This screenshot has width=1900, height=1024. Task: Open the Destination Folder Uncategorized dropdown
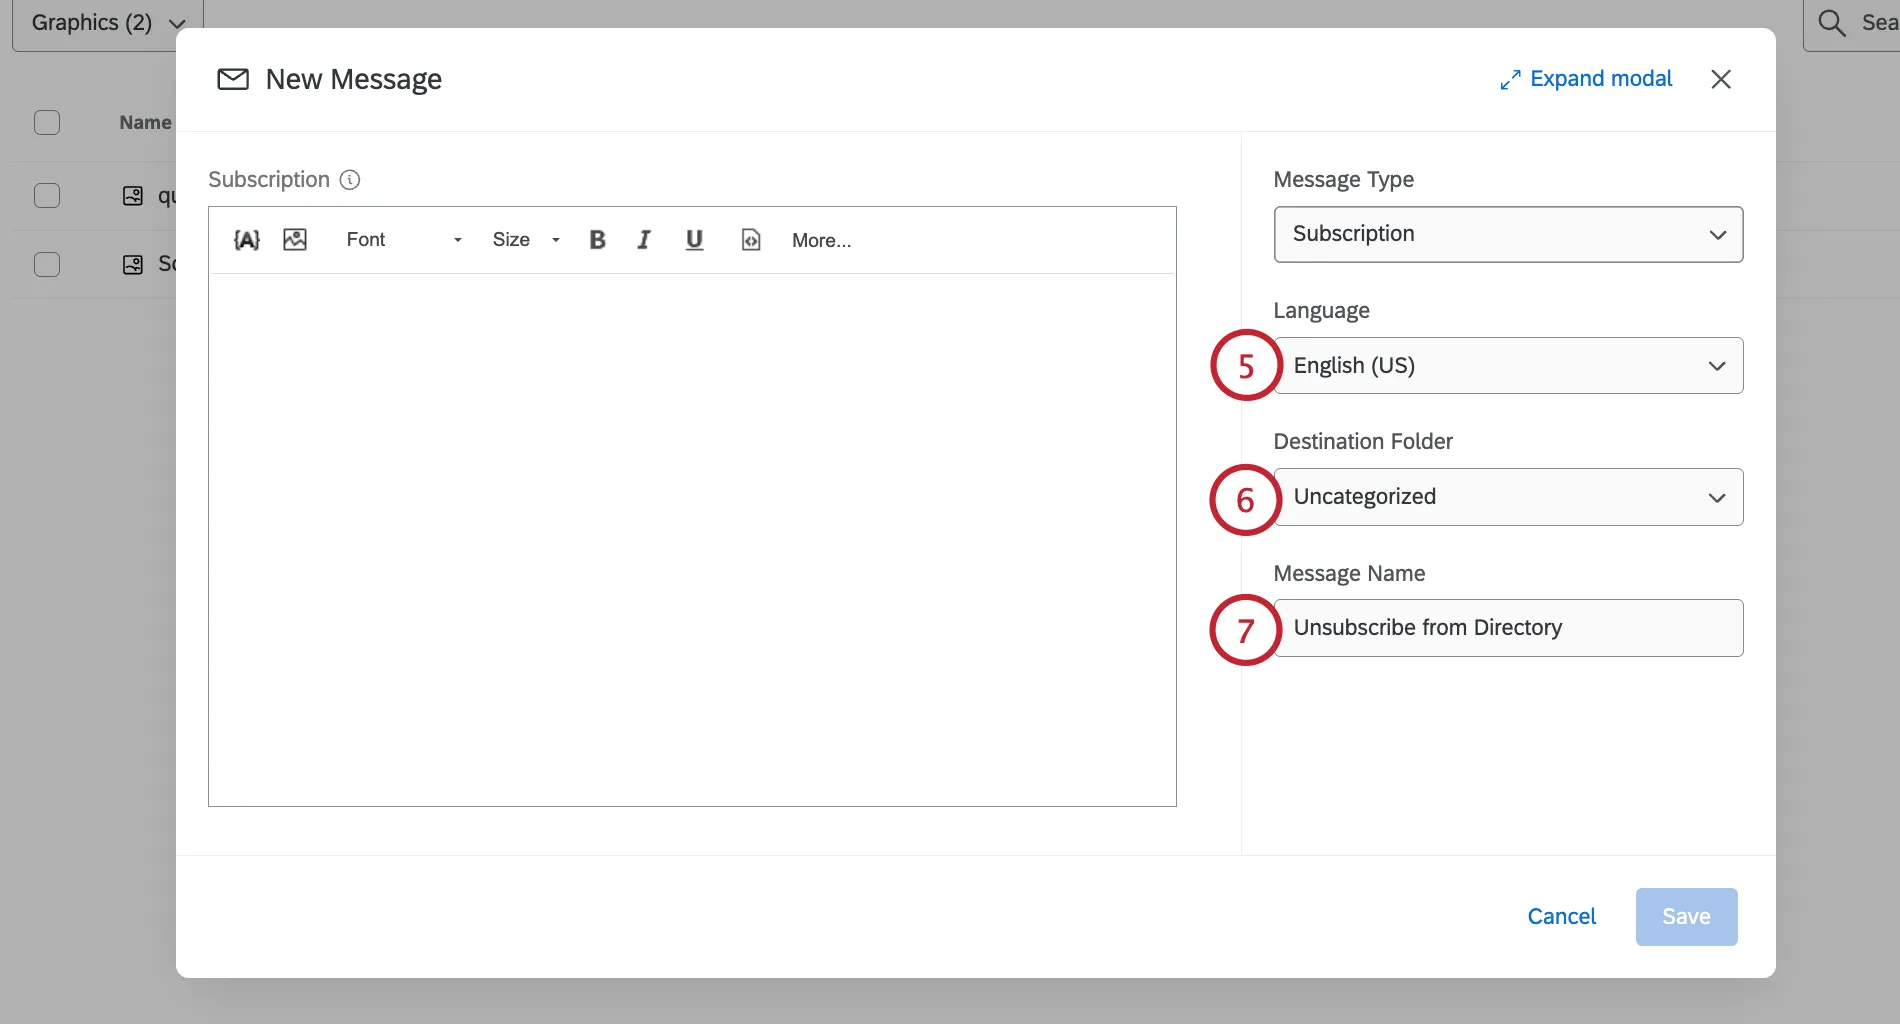[x=1508, y=496]
